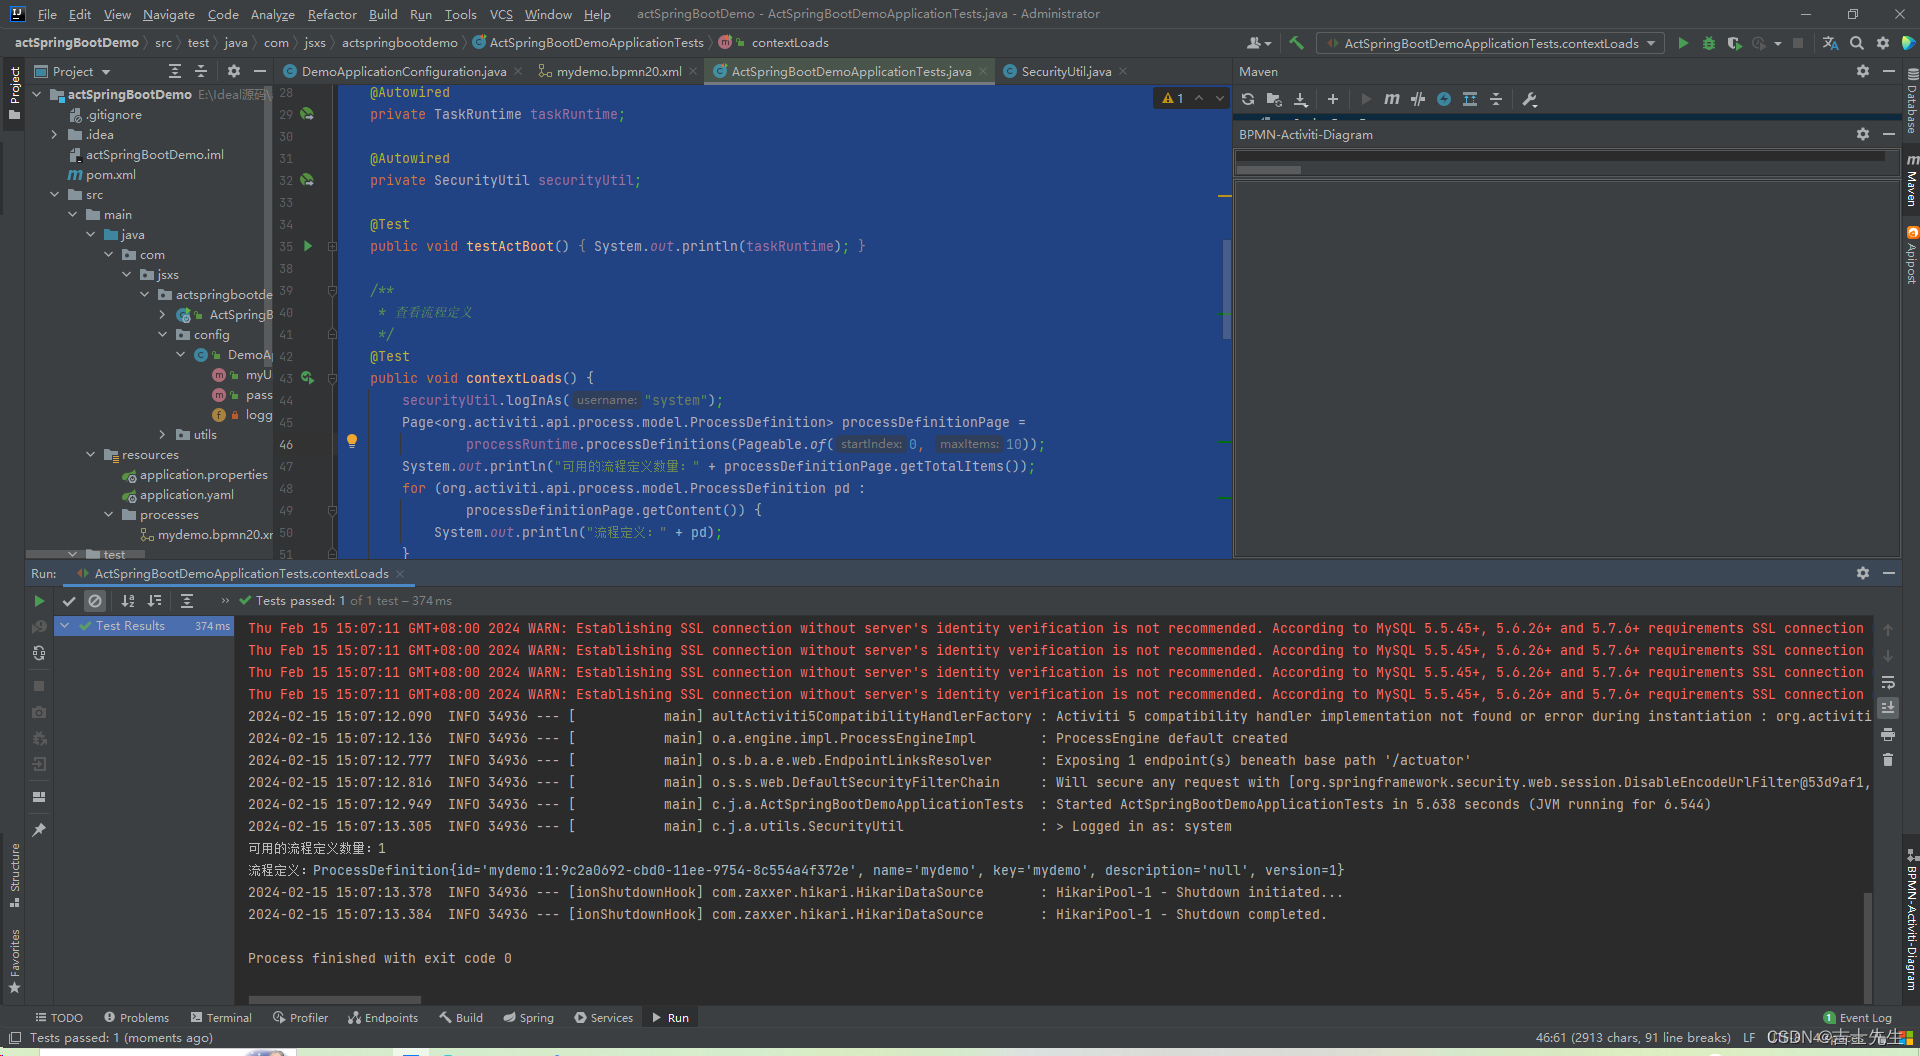1920x1056 pixels.
Task: Generate sources and update folders in Maven
Action: click(1274, 99)
